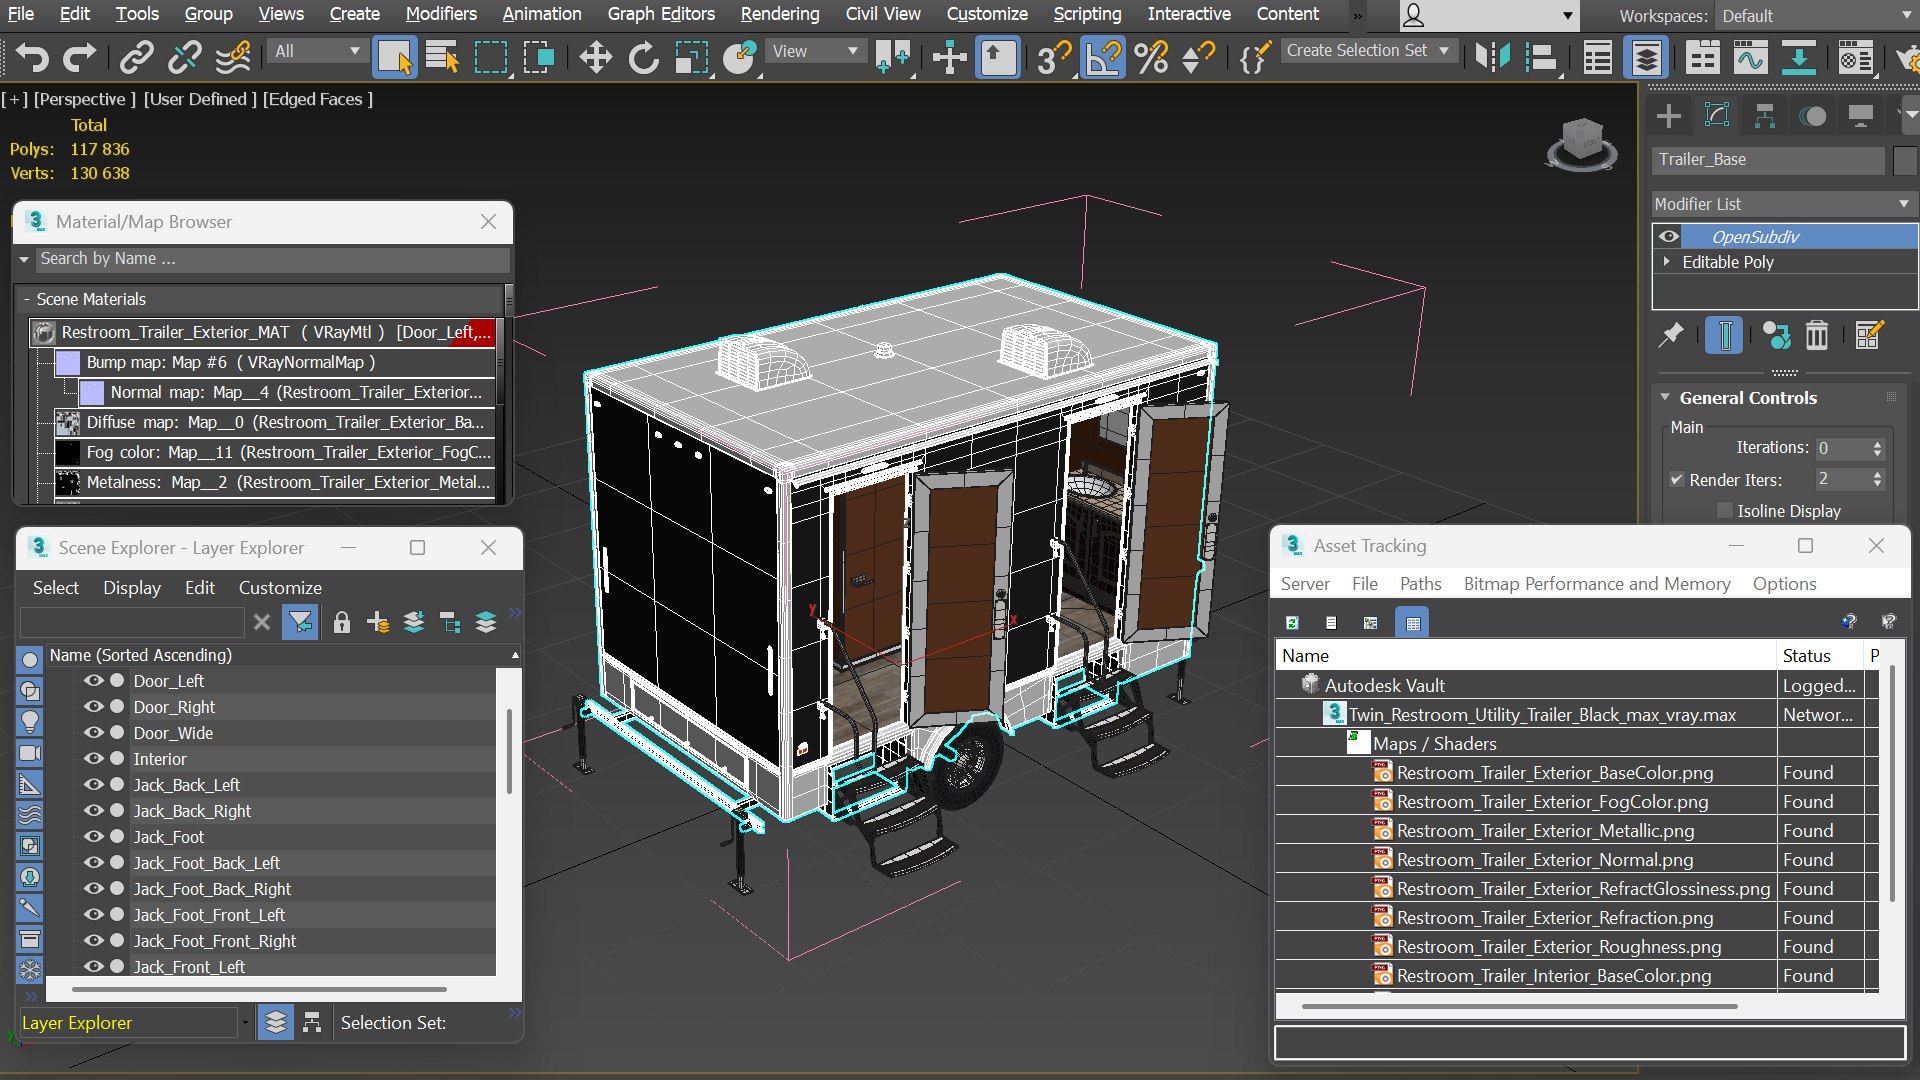Open the Graph Editors menu
Image resolution: width=1920 pixels, height=1080 pixels.
tap(660, 14)
